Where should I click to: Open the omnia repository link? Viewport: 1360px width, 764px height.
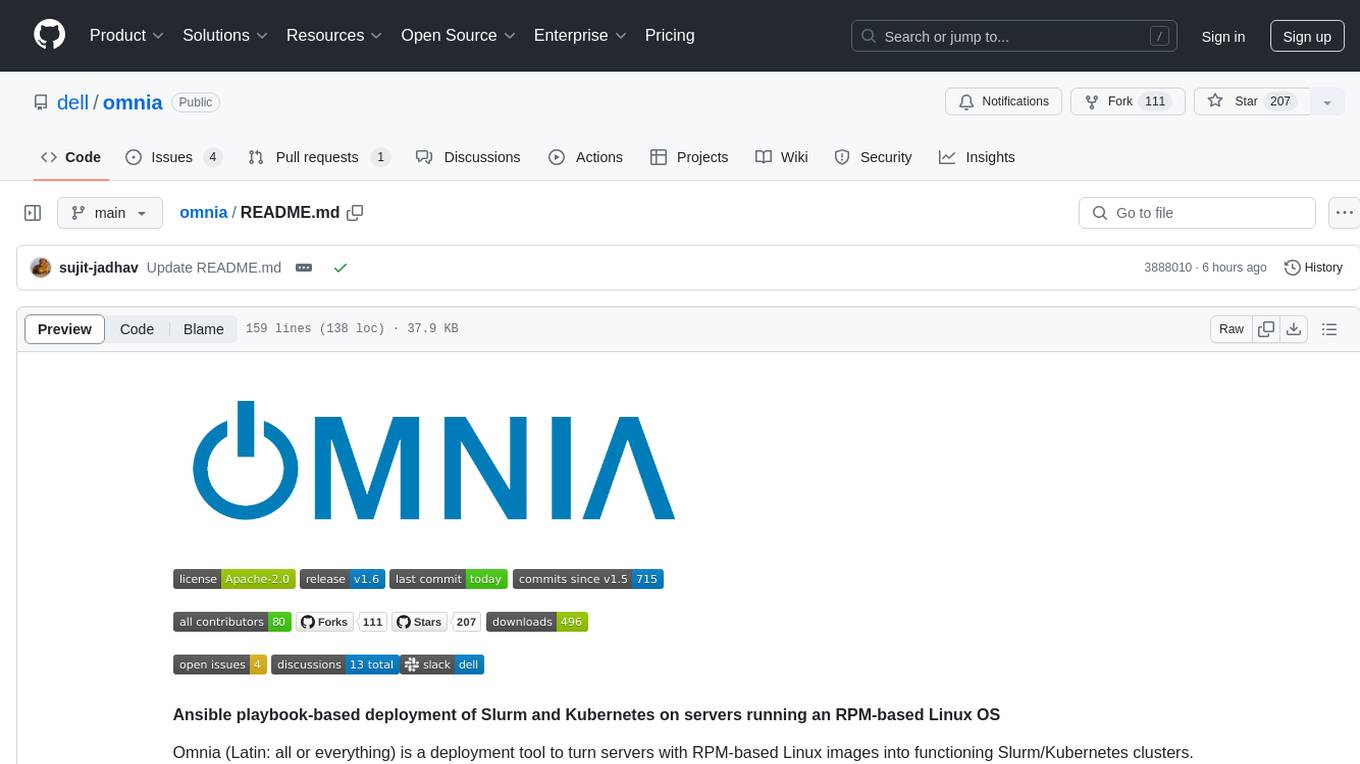tap(132, 102)
